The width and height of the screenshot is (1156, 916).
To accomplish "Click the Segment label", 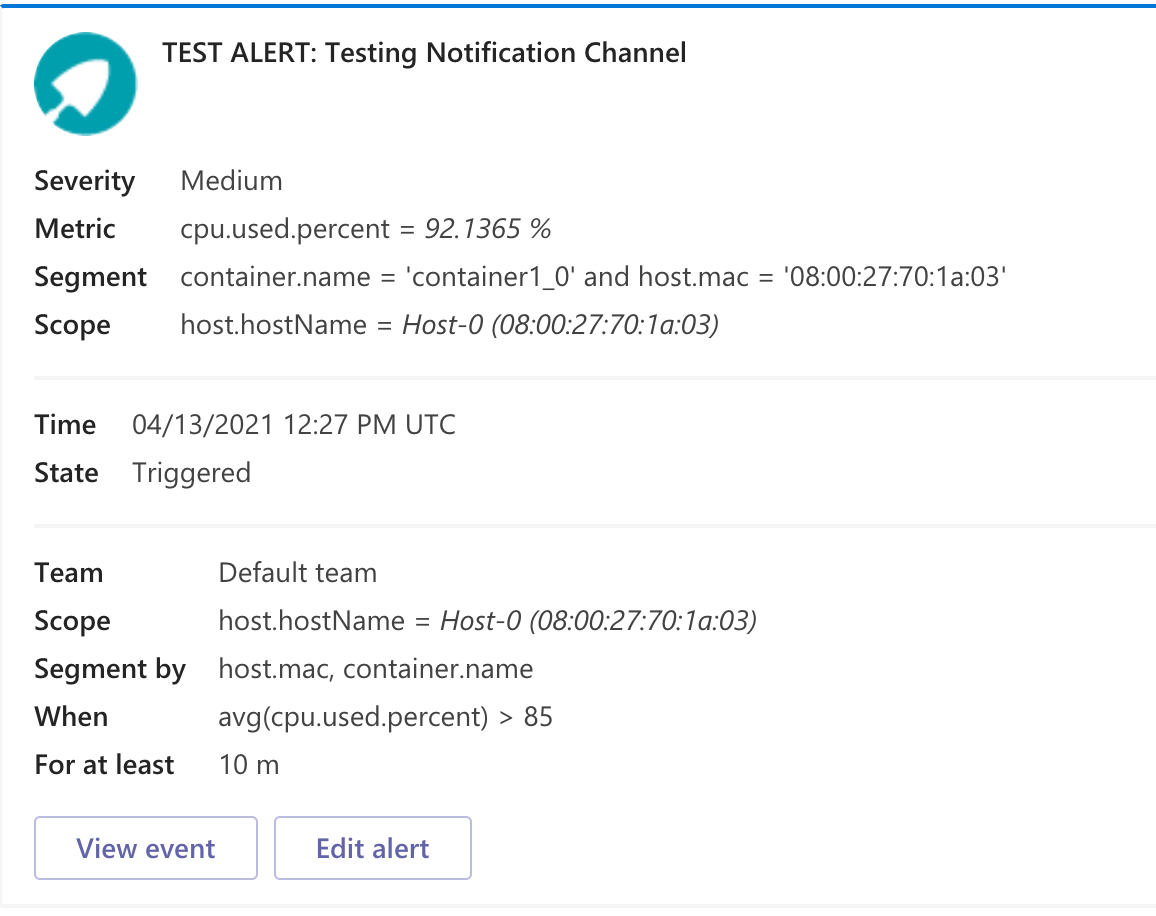I will [x=91, y=277].
